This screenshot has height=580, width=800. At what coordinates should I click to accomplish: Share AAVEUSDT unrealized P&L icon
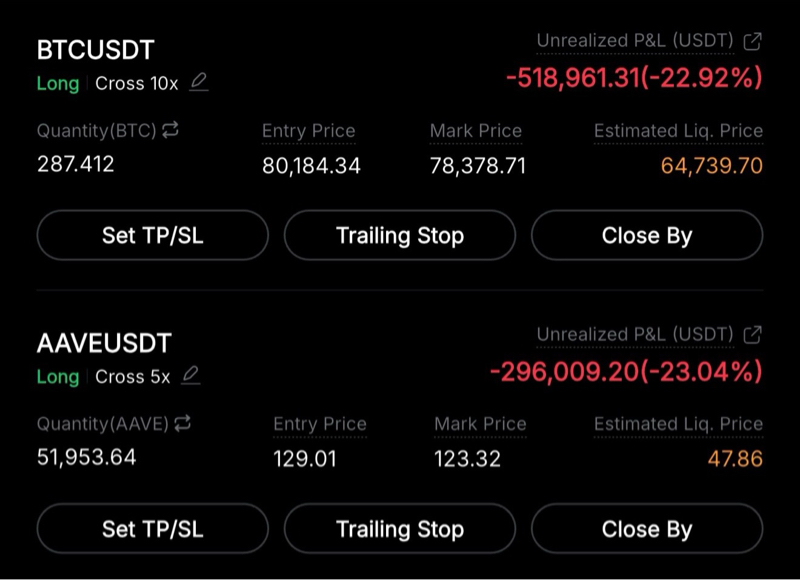pos(753,334)
